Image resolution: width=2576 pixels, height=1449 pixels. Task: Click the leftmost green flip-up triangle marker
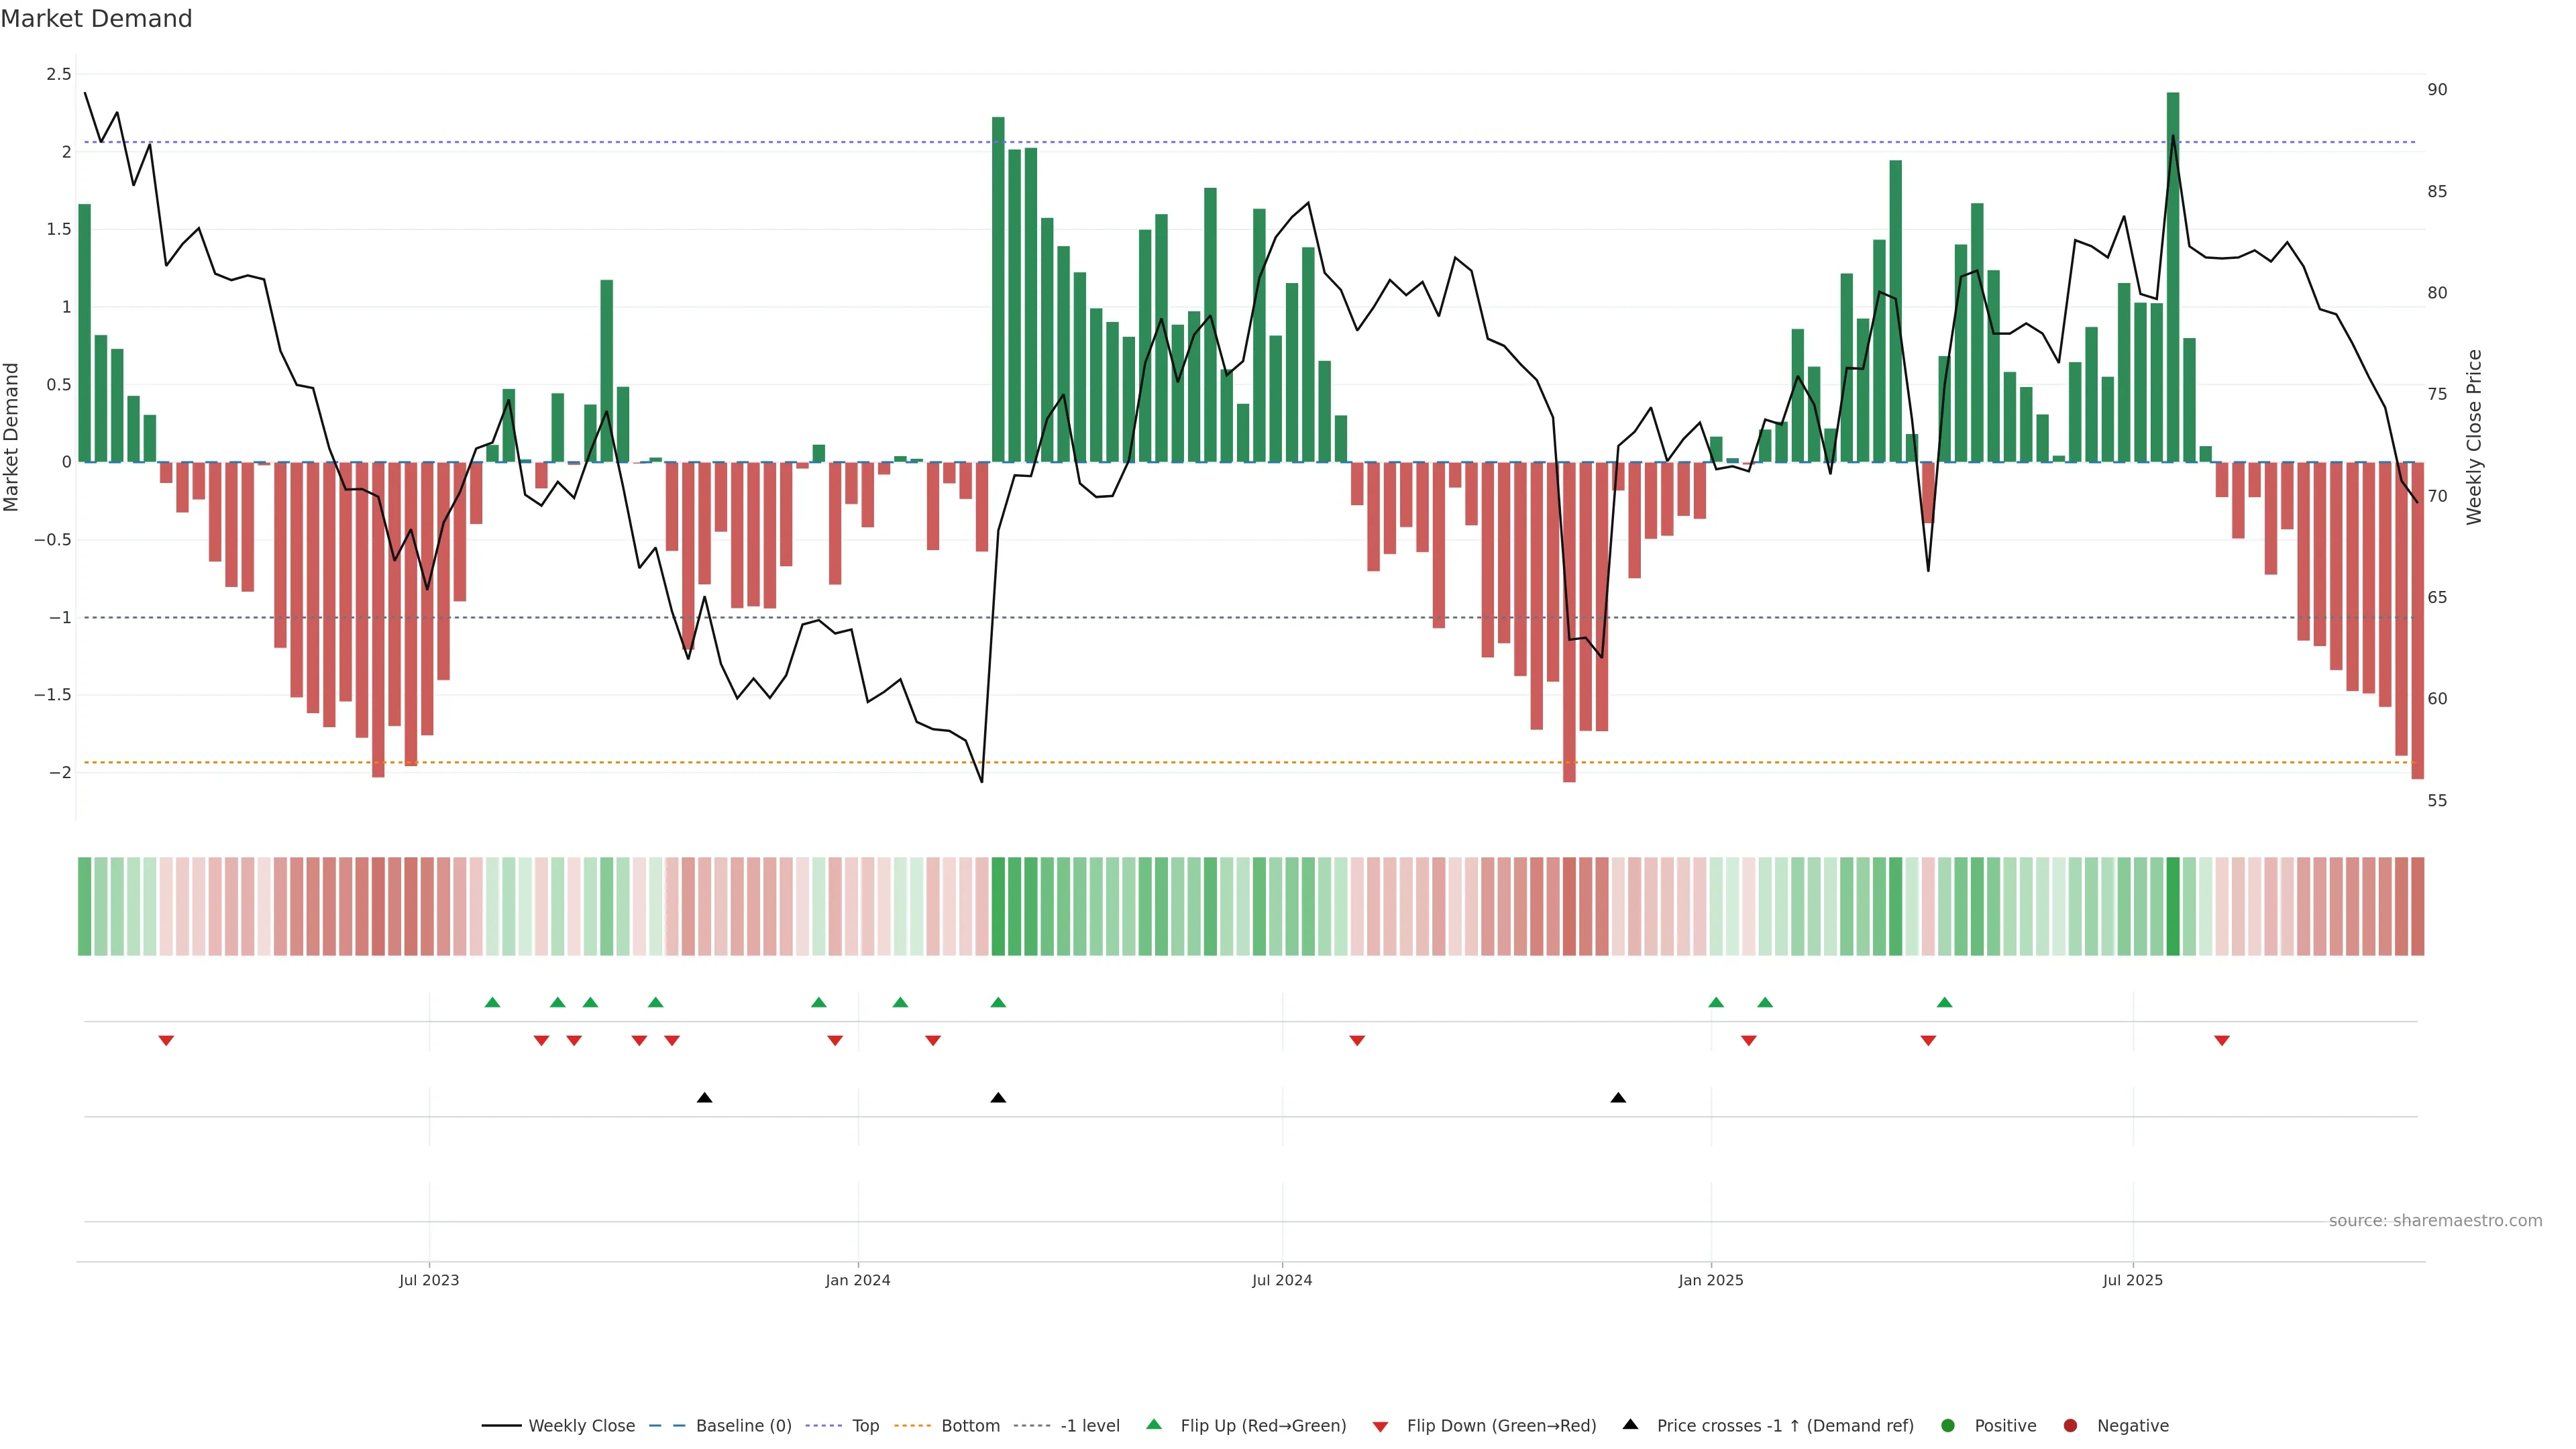click(x=492, y=1002)
